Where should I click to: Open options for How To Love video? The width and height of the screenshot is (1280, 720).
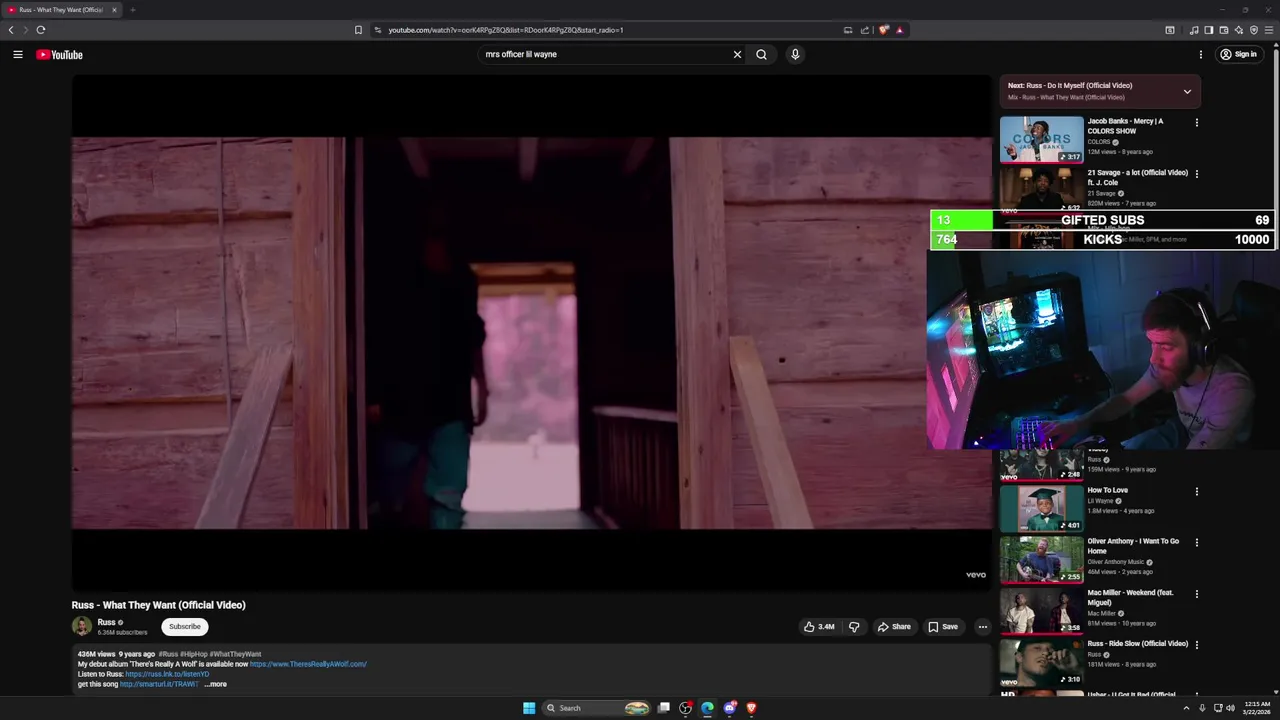[1197, 492]
